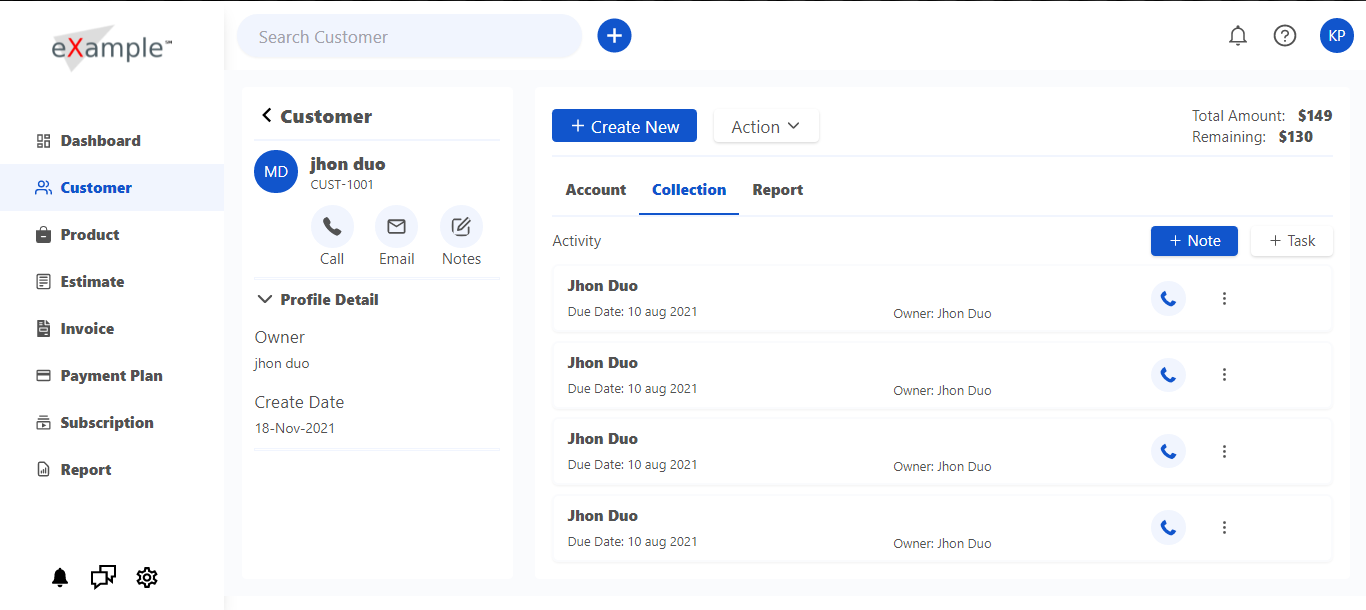Switch to the Report tab
Image resolution: width=1366 pixels, height=610 pixels.
tap(778, 190)
